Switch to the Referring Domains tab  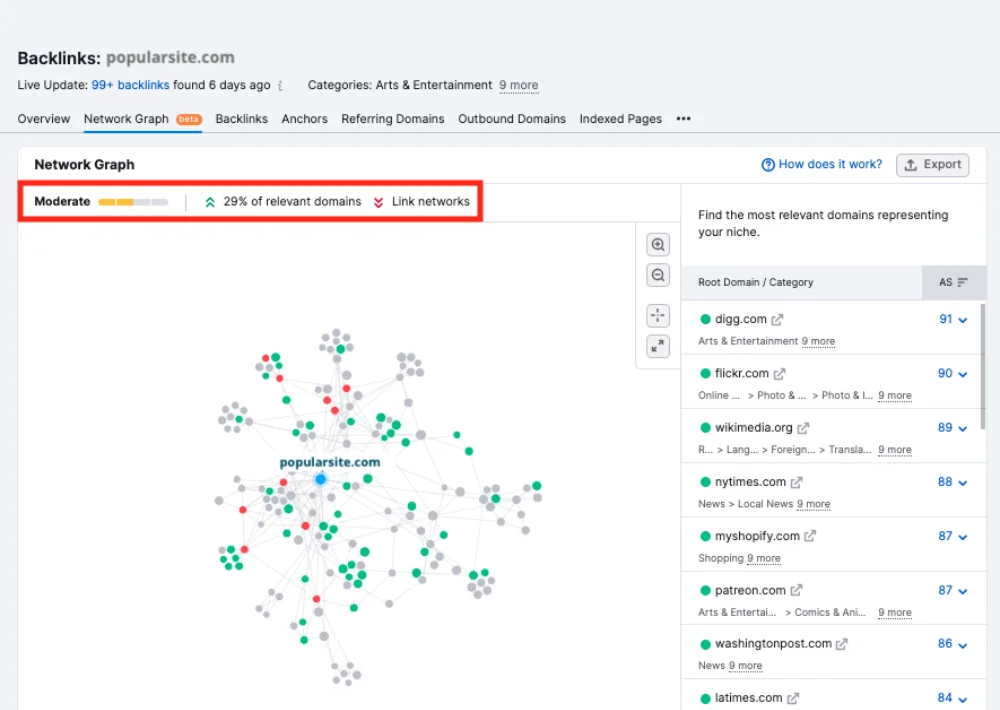click(x=392, y=118)
